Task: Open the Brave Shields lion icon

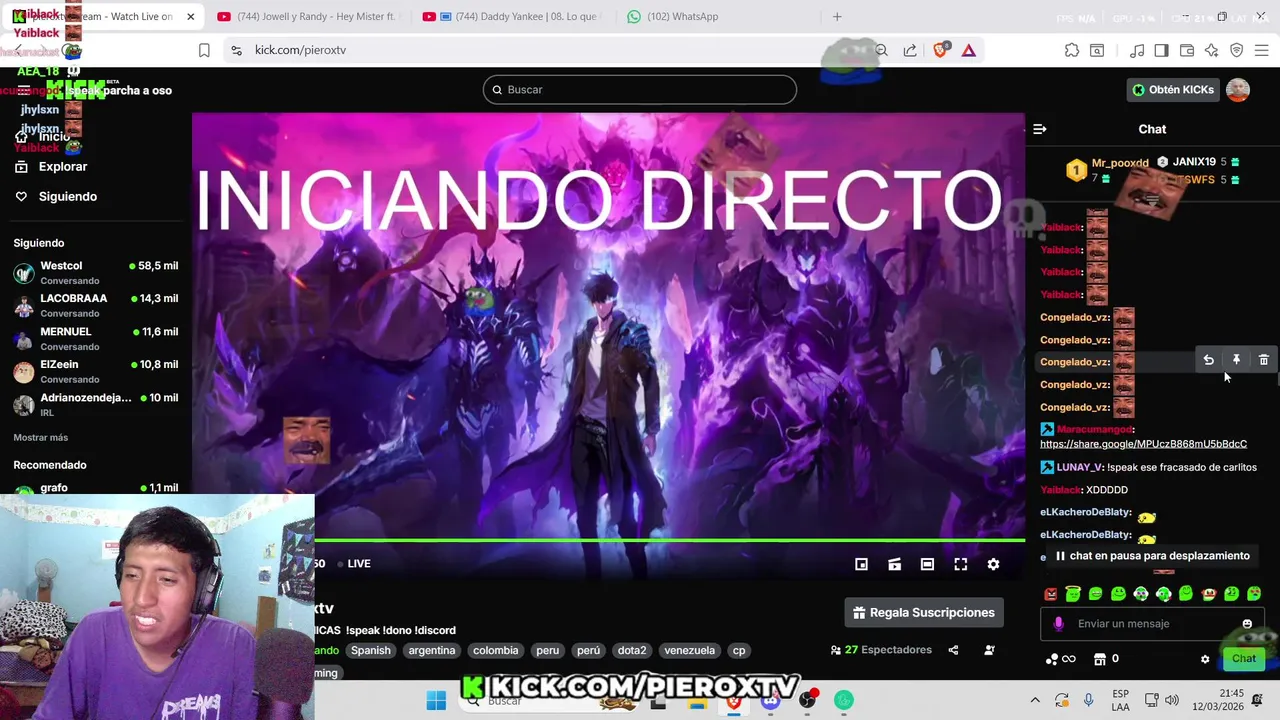Action: pyautogui.click(x=940, y=50)
